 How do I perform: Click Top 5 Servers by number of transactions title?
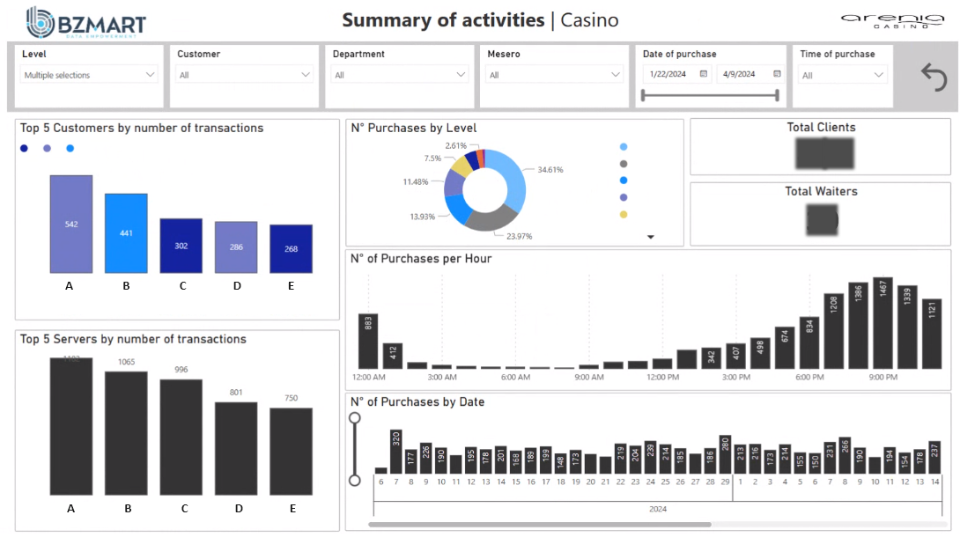133,339
